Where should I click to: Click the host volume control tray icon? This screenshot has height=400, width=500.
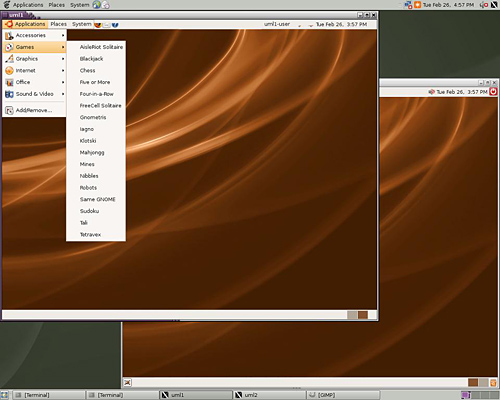point(484,5)
